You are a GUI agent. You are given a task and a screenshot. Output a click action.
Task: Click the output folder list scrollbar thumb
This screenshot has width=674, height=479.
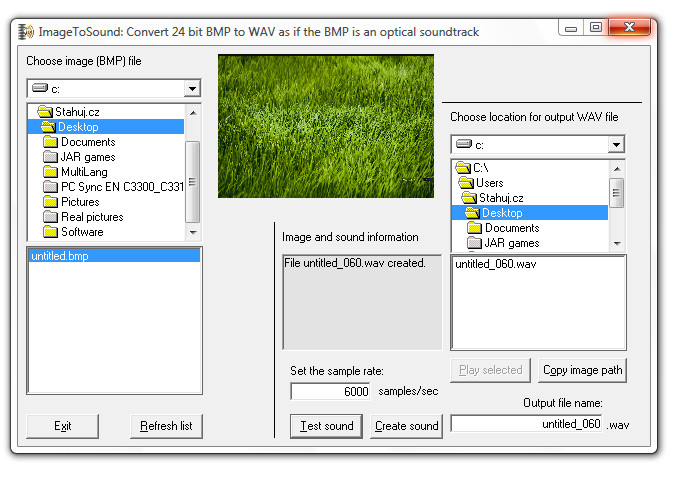tap(617, 192)
